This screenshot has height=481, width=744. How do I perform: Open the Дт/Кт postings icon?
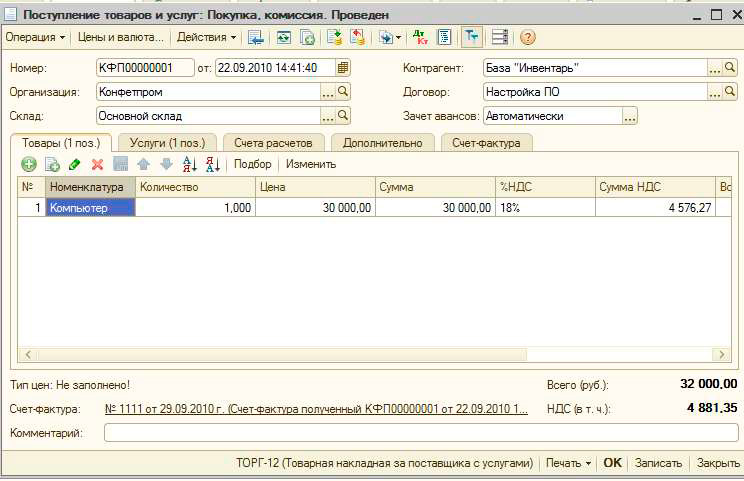[420, 37]
